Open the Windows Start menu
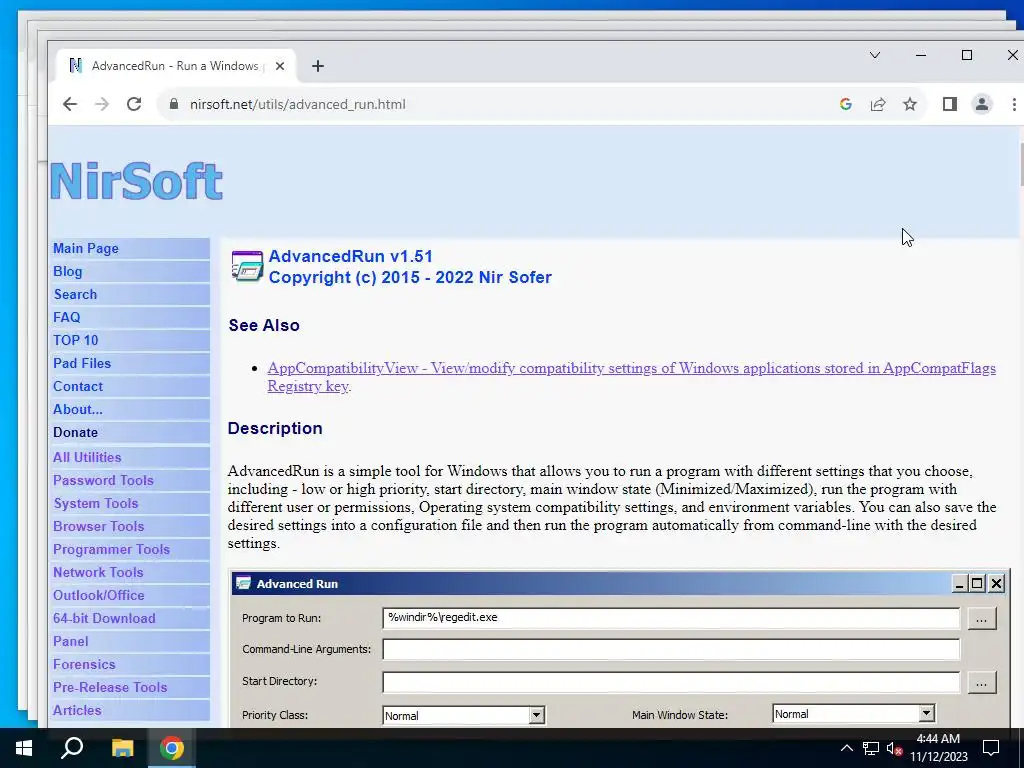Viewport: 1024px width, 768px height. [24, 748]
